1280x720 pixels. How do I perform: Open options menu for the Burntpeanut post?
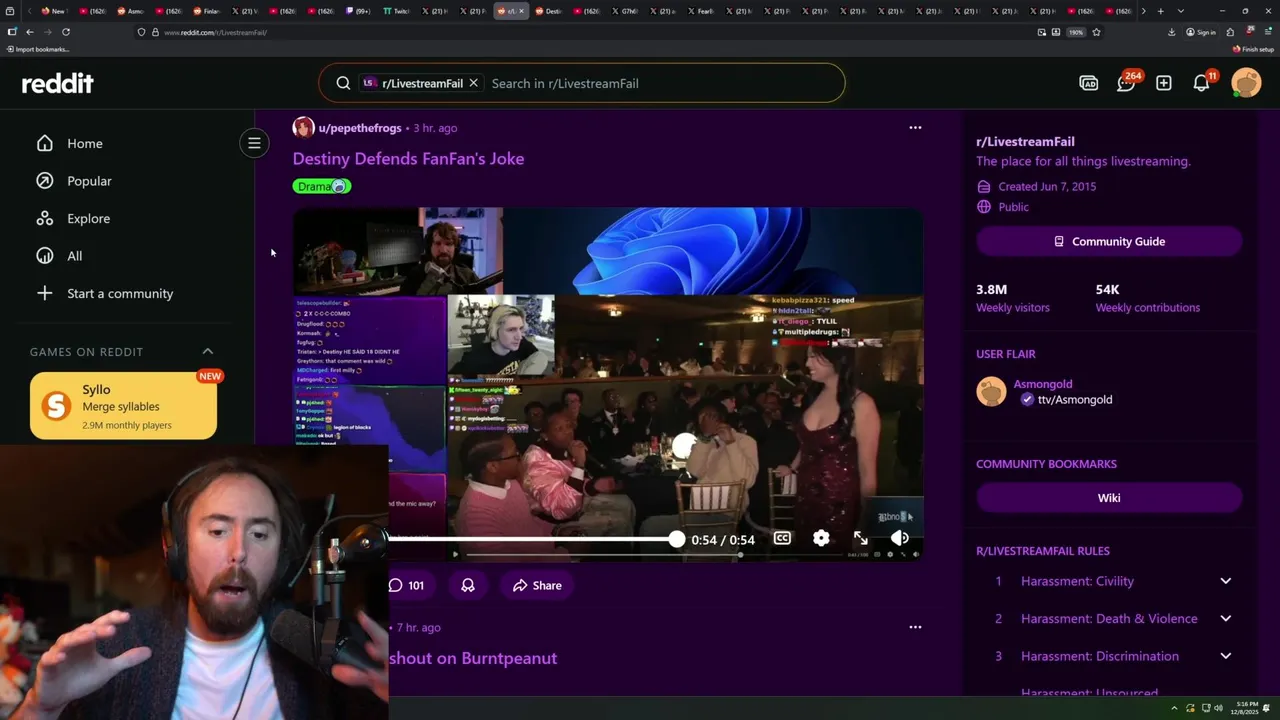(915, 627)
